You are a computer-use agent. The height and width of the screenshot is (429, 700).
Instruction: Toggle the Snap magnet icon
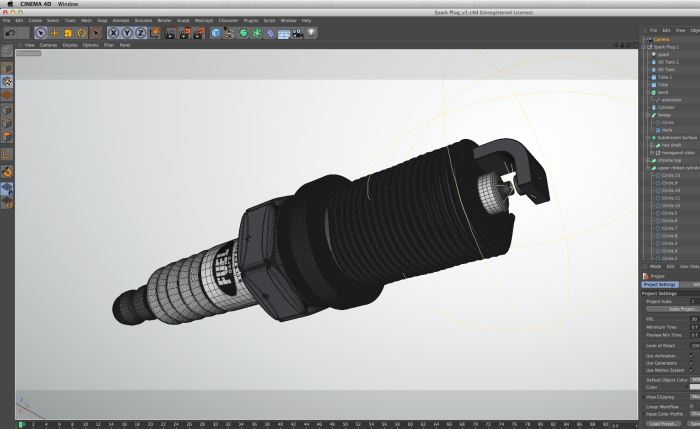tap(7, 171)
